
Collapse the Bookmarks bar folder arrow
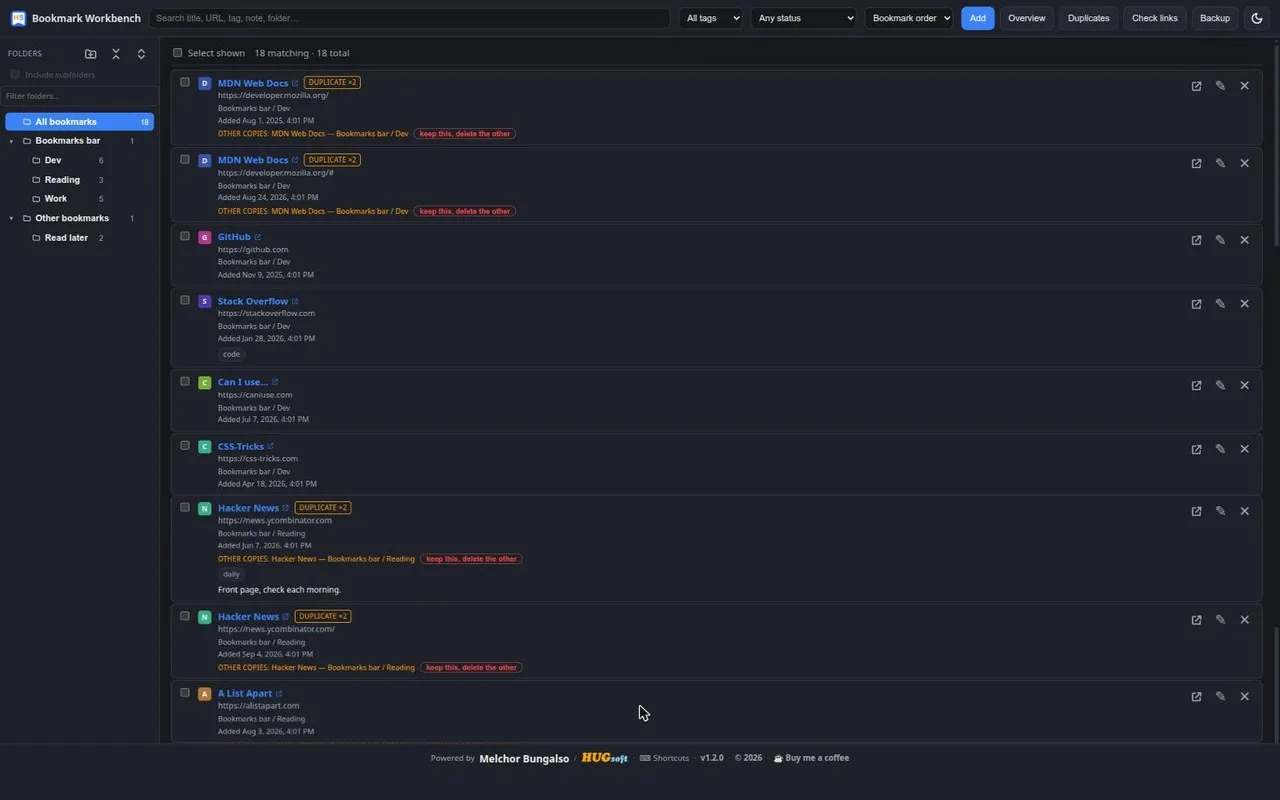[x=12, y=141]
